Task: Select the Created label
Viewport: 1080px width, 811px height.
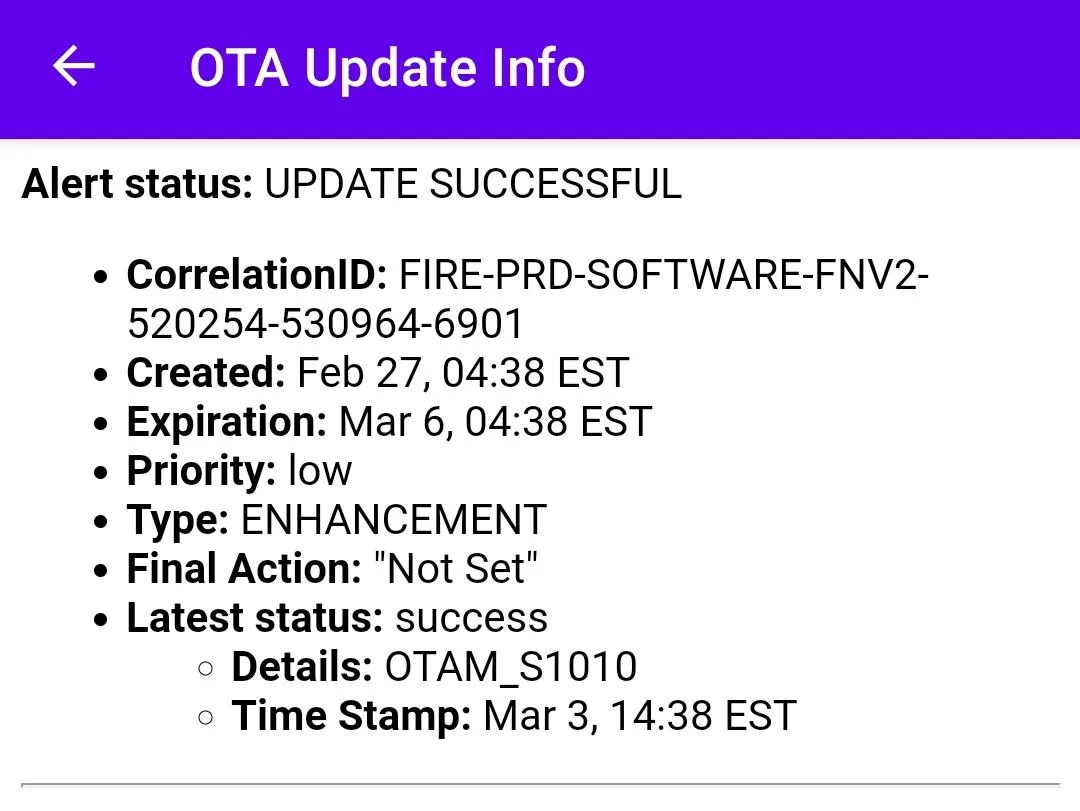Action: point(206,373)
